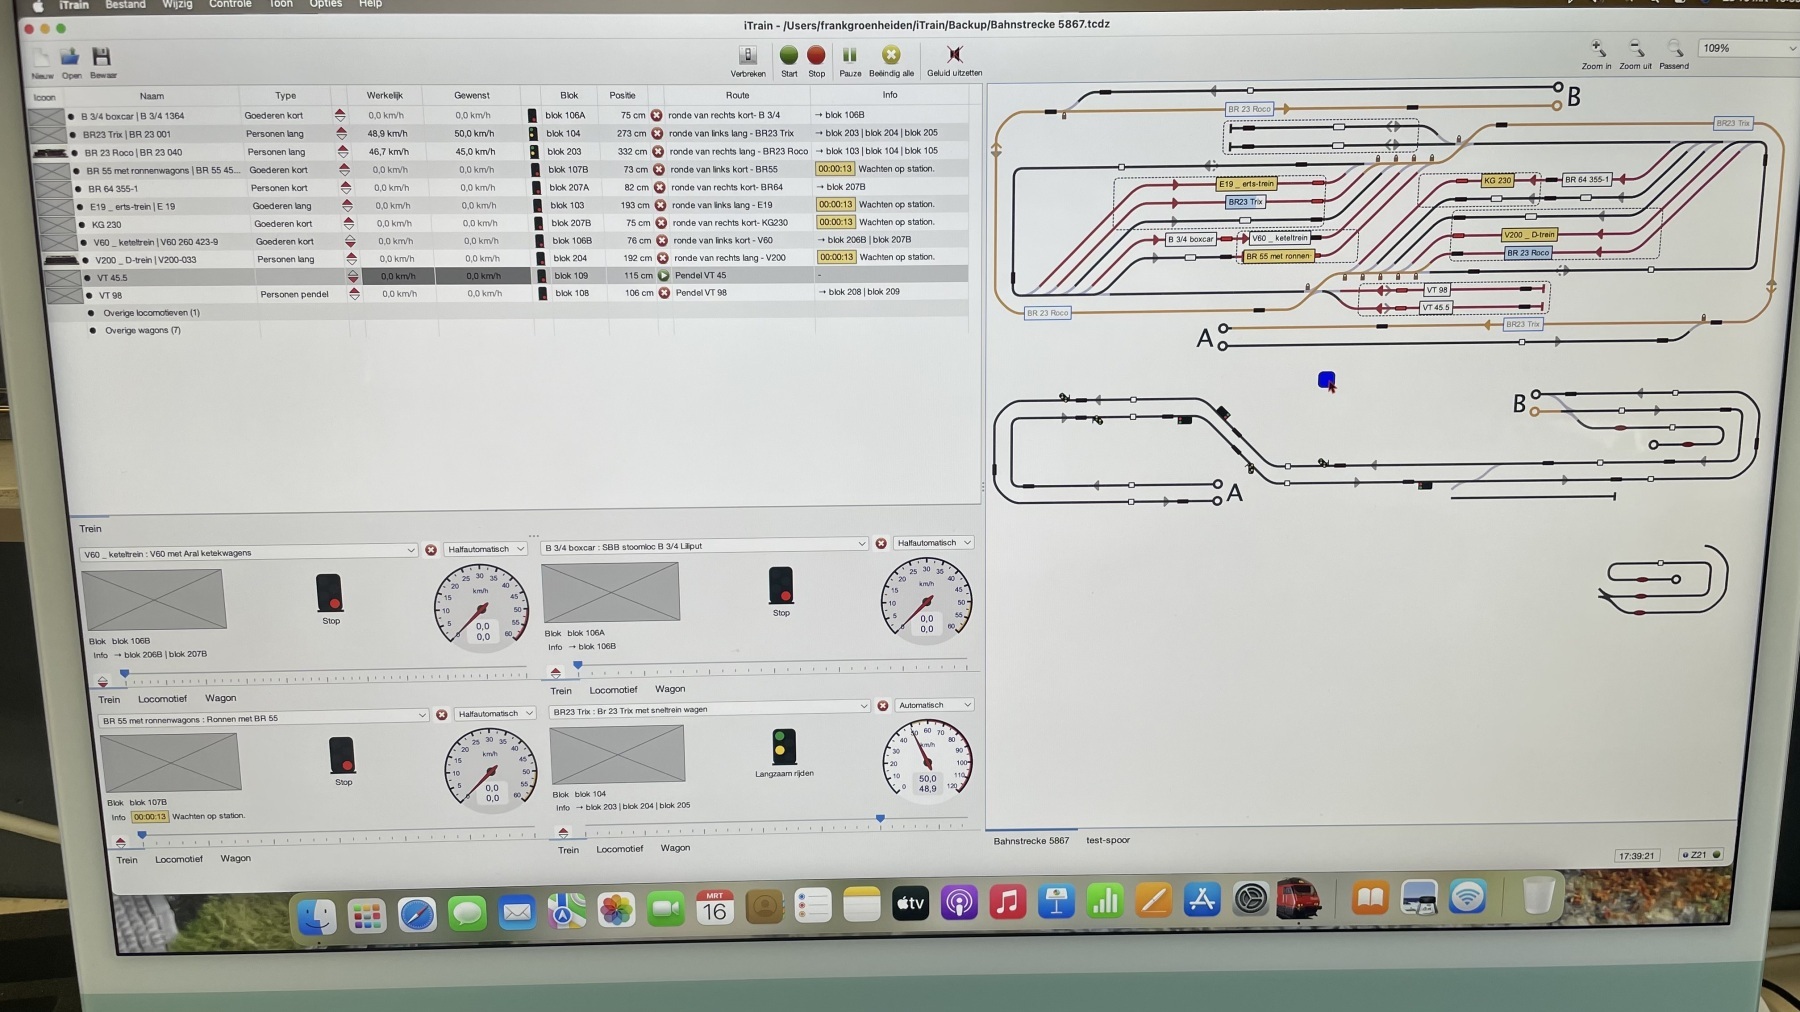
Task: Open the Controle menu
Action: [x=230, y=5]
